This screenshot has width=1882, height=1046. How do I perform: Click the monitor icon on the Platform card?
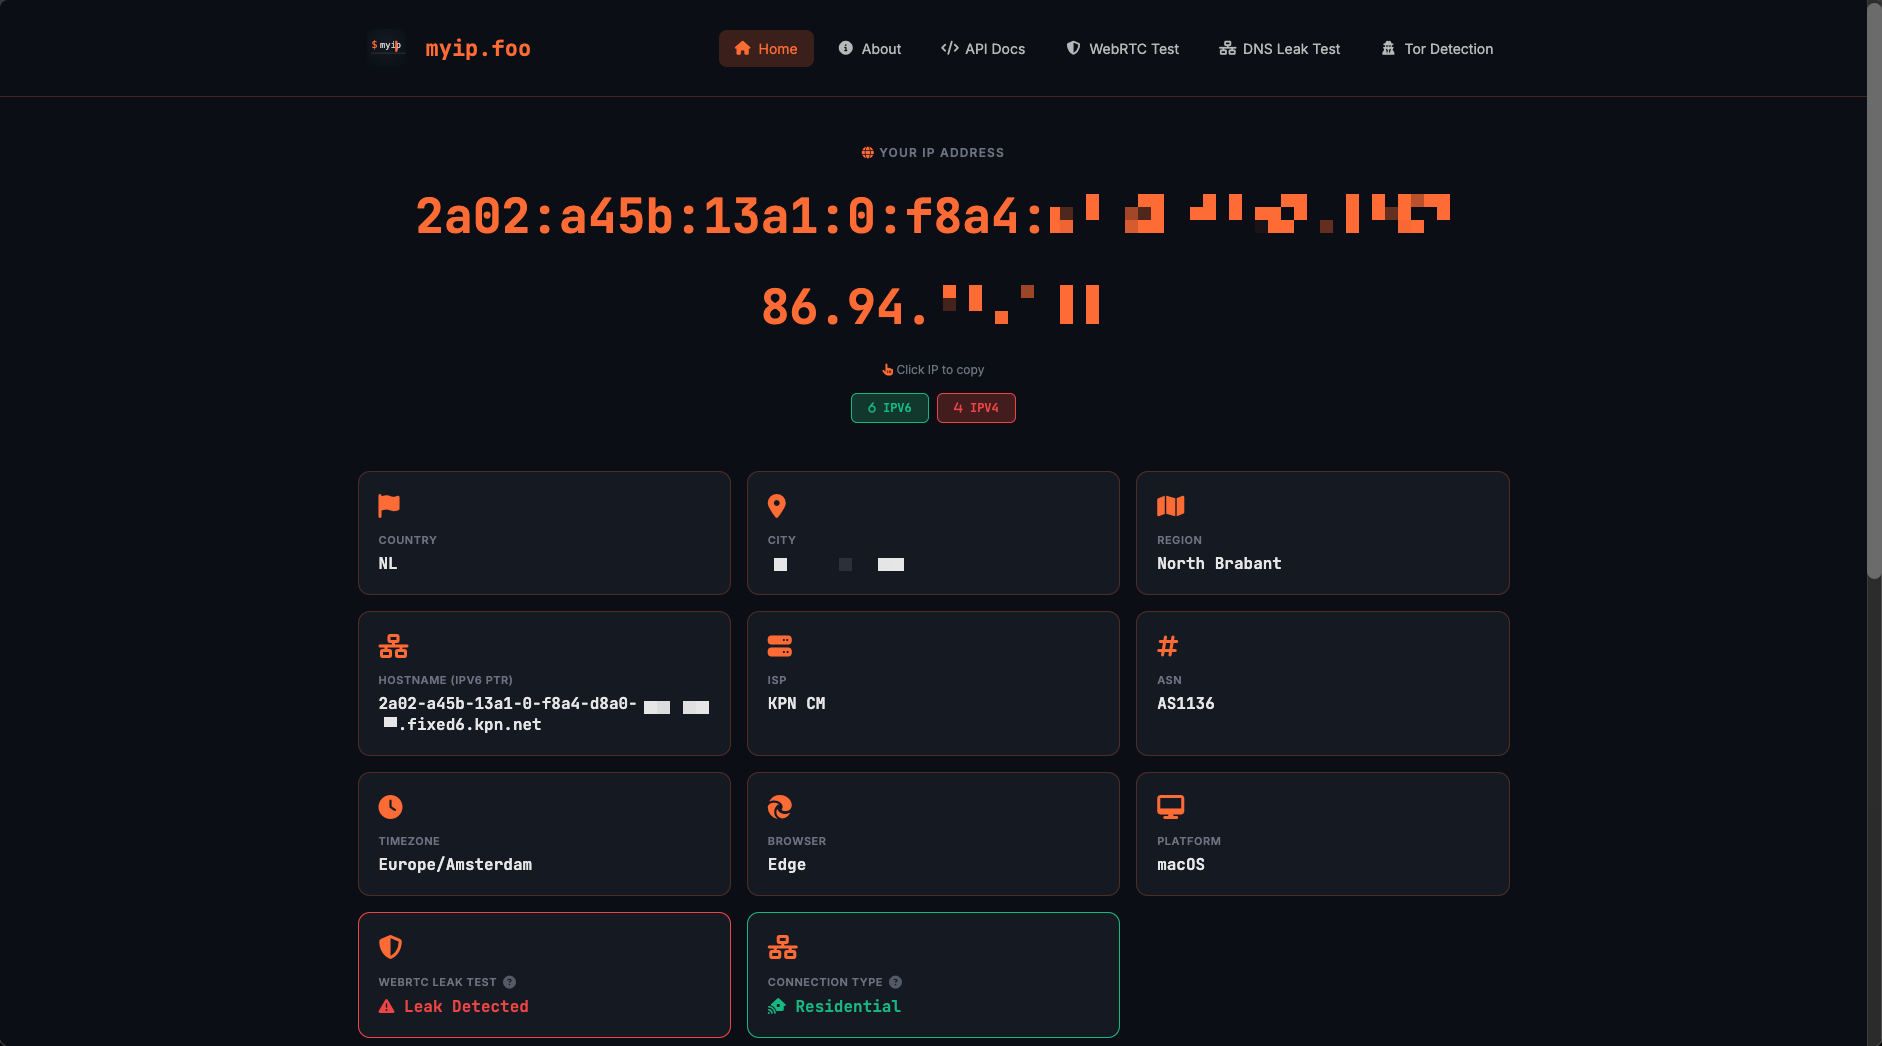coord(1169,806)
